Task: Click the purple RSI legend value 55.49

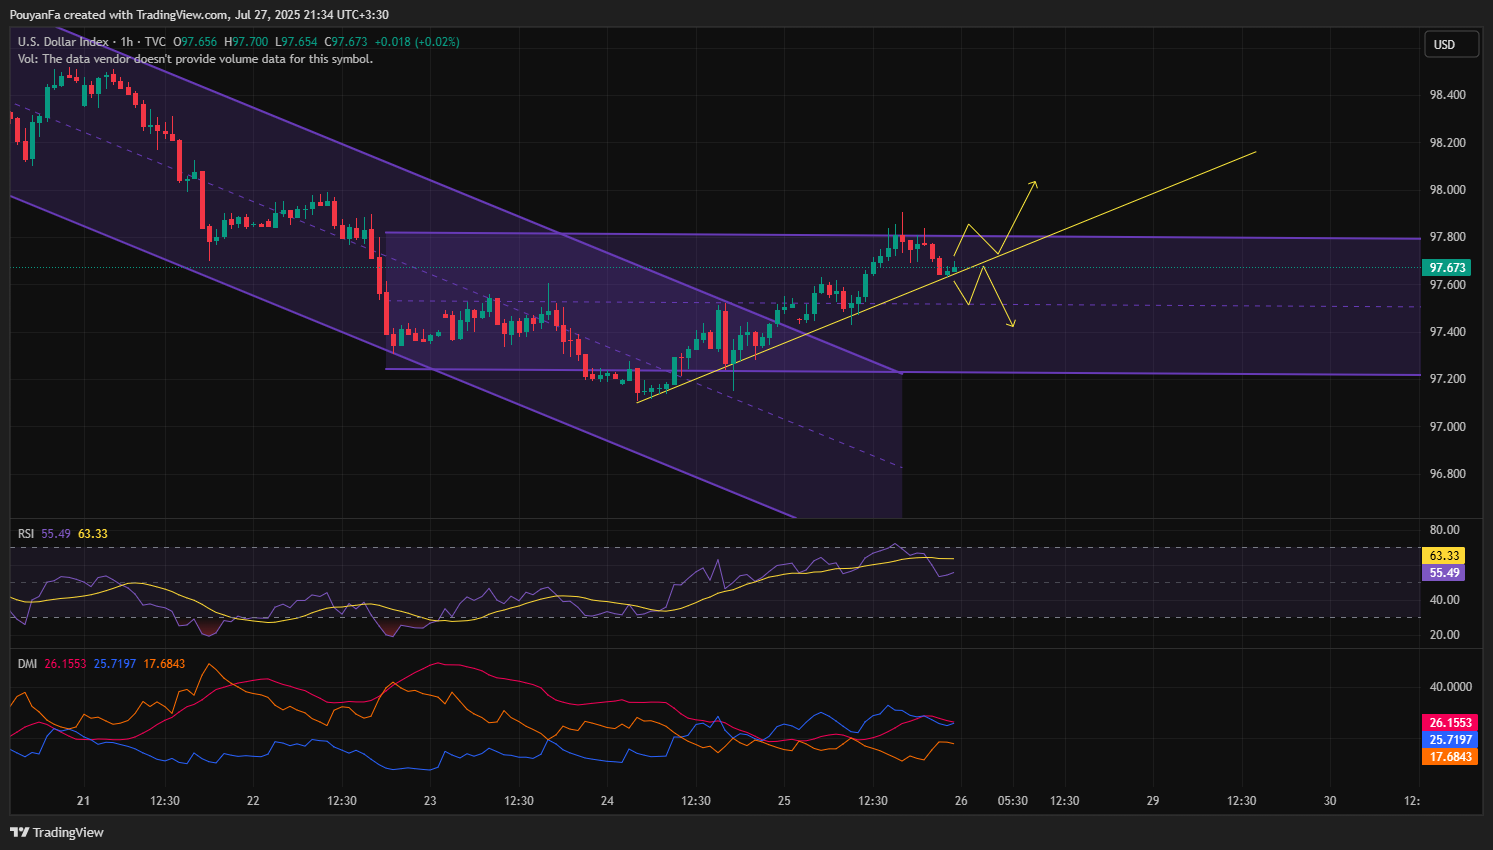Action: [x=56, y=534]
